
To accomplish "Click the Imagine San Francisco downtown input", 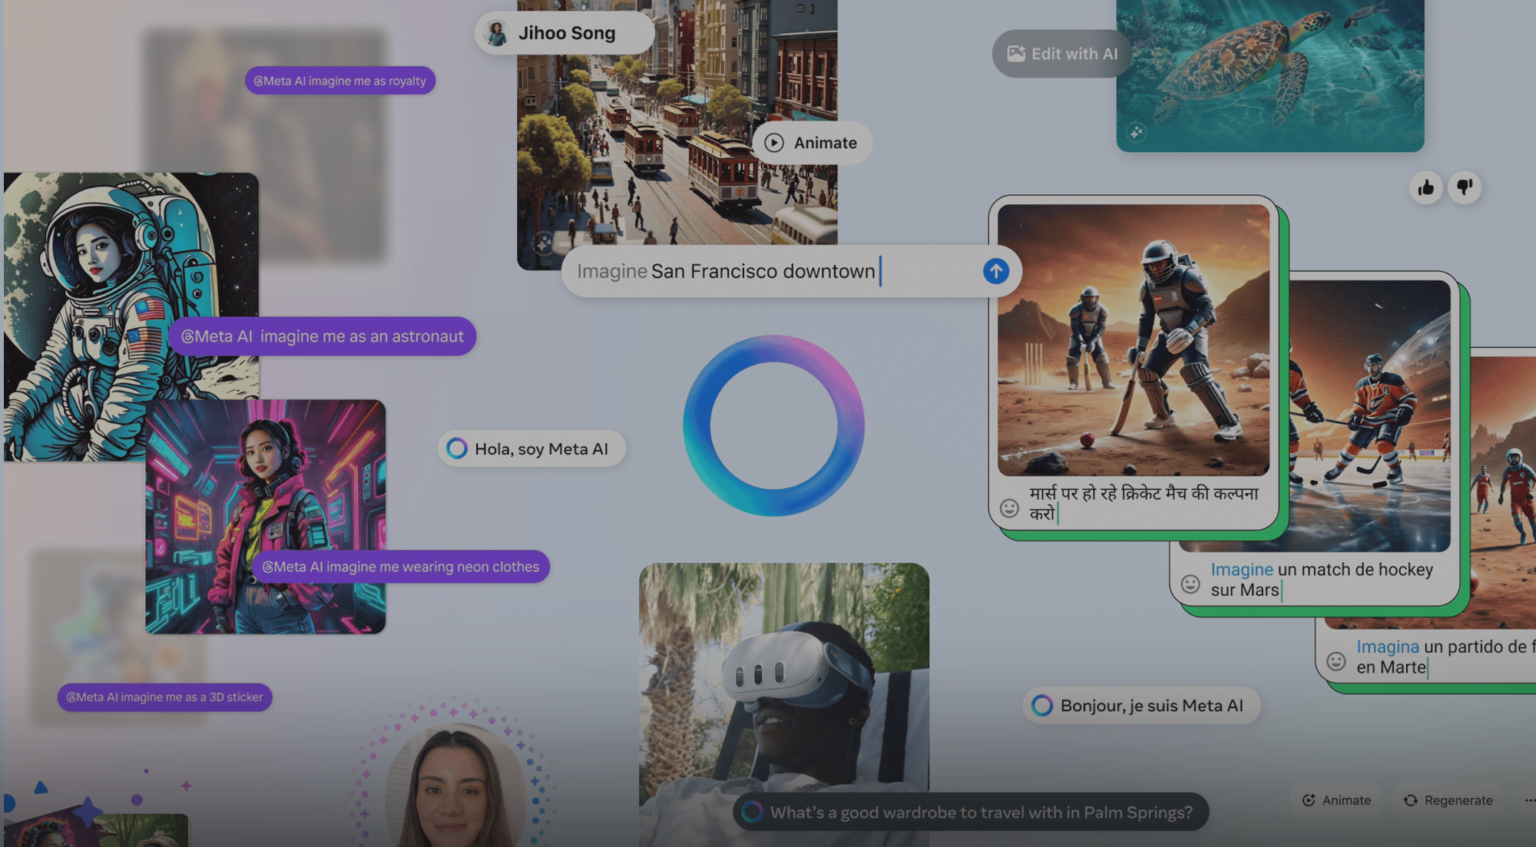I will [x=791, y=271].
